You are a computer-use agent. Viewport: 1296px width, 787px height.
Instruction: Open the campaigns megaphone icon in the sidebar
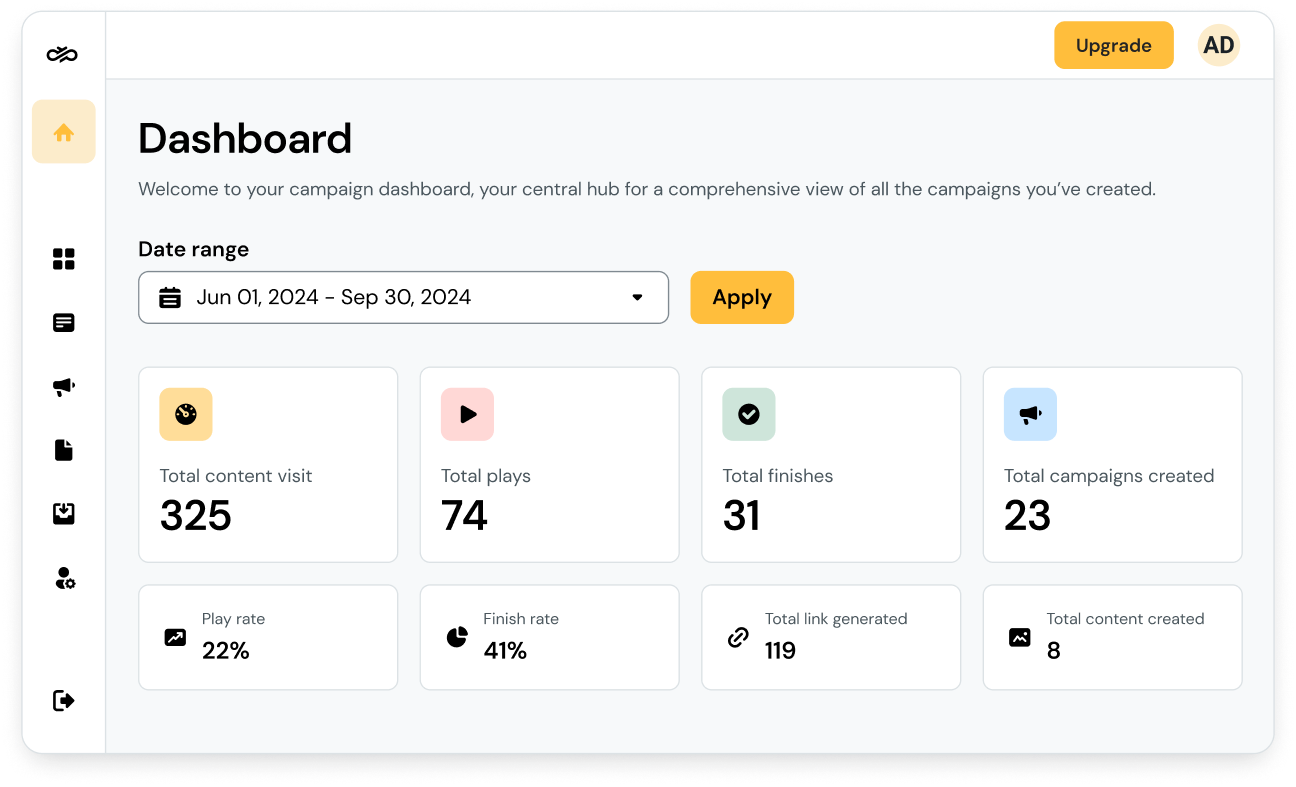tap(63, 386)
